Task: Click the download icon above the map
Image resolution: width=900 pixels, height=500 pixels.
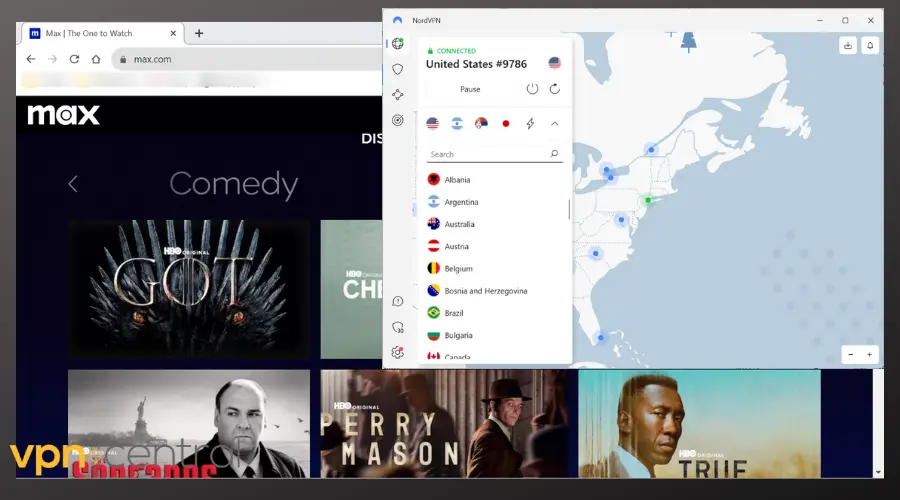Action: pos(848,45)
